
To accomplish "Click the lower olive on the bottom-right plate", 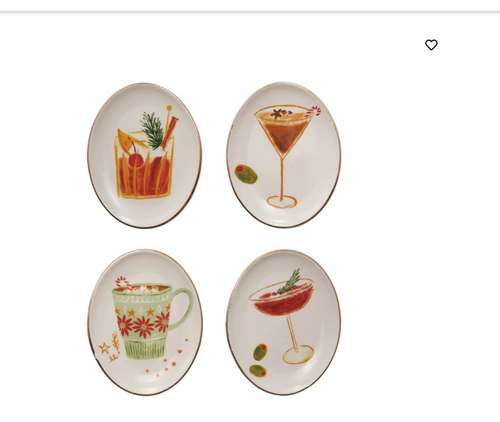I will 258,371.
